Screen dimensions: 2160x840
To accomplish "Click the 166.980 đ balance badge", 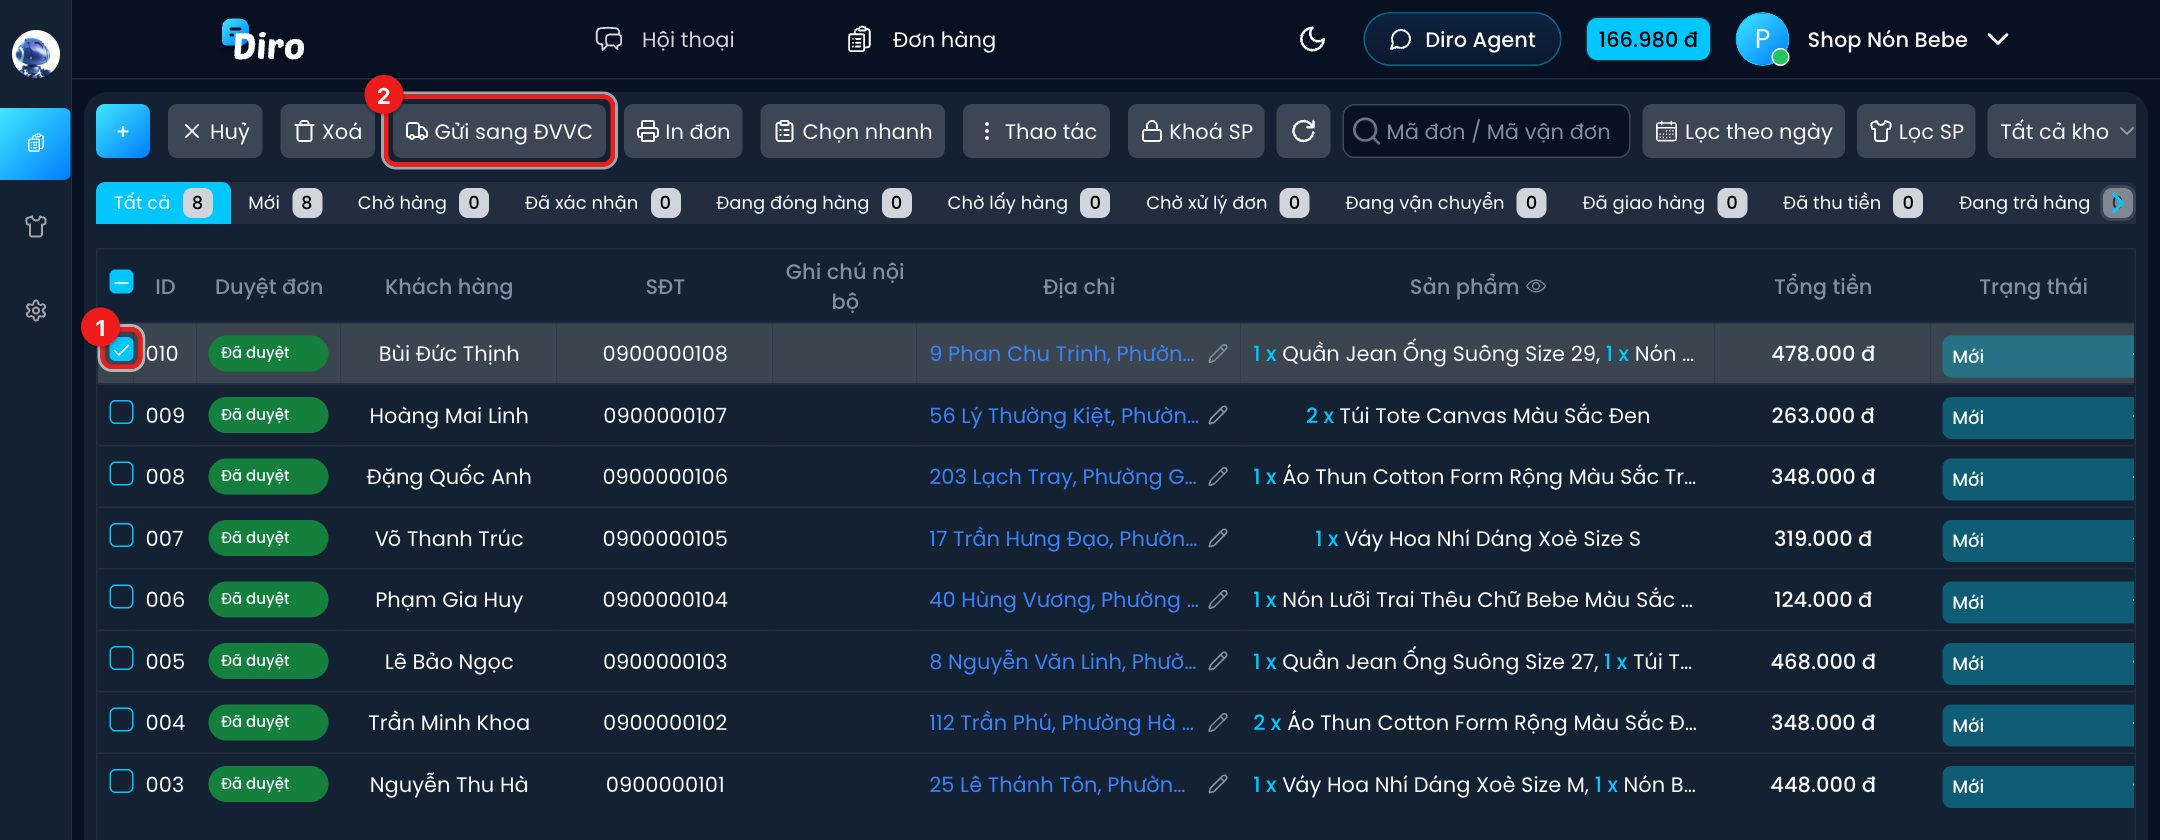I will (x=1648, y=40).
